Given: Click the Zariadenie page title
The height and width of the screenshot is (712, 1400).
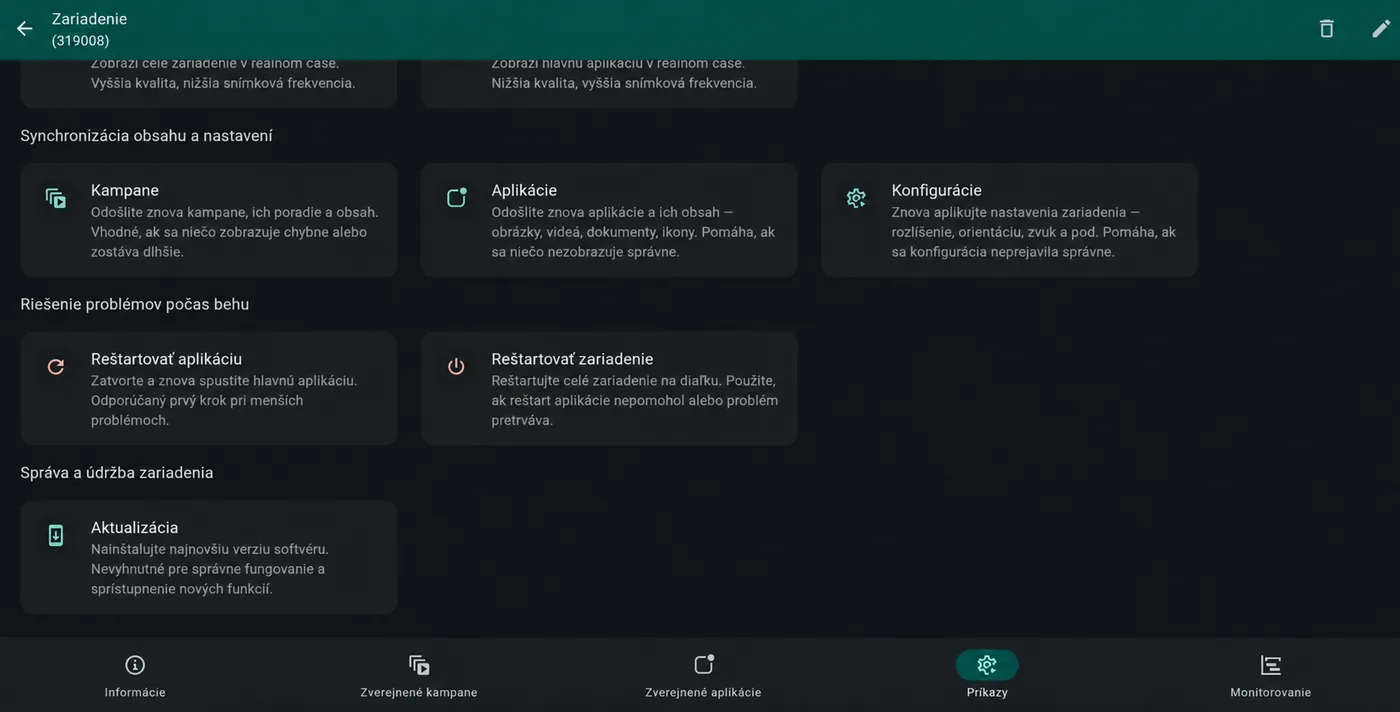Looking at the screenshot, I should [89, 19].
